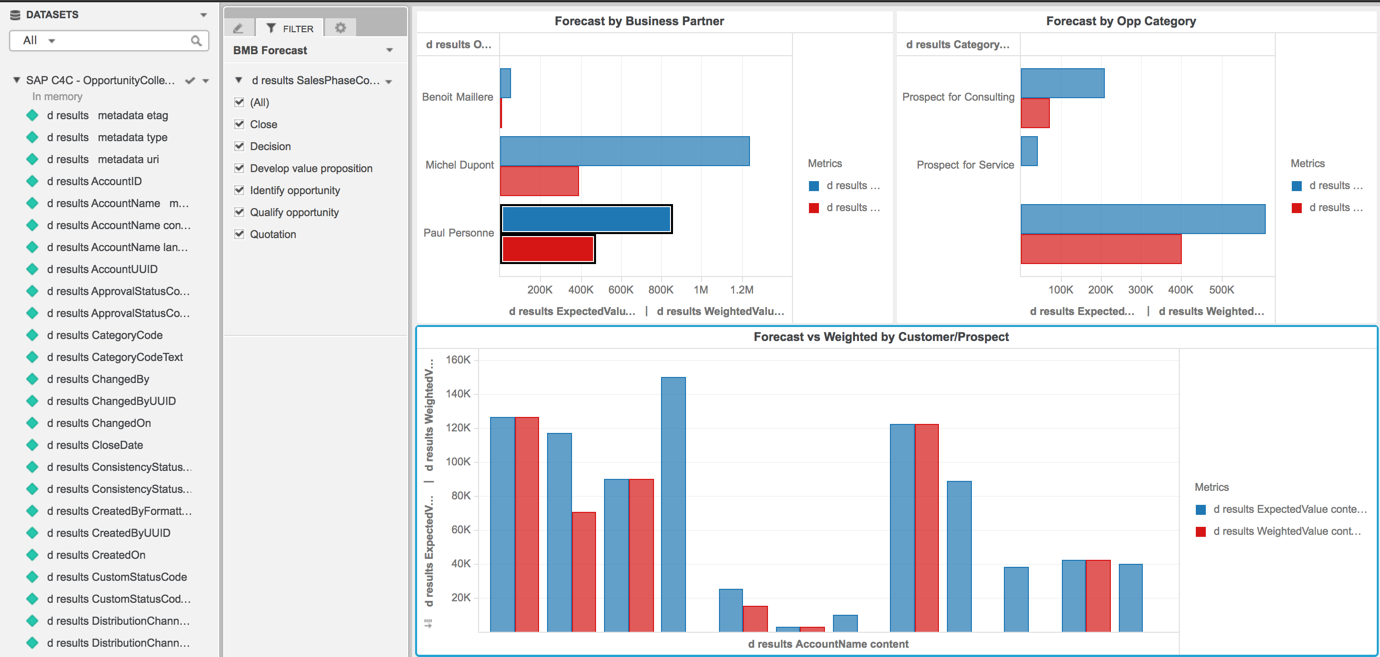Open the pencil edit tab beside FILTER

(239, 28)
